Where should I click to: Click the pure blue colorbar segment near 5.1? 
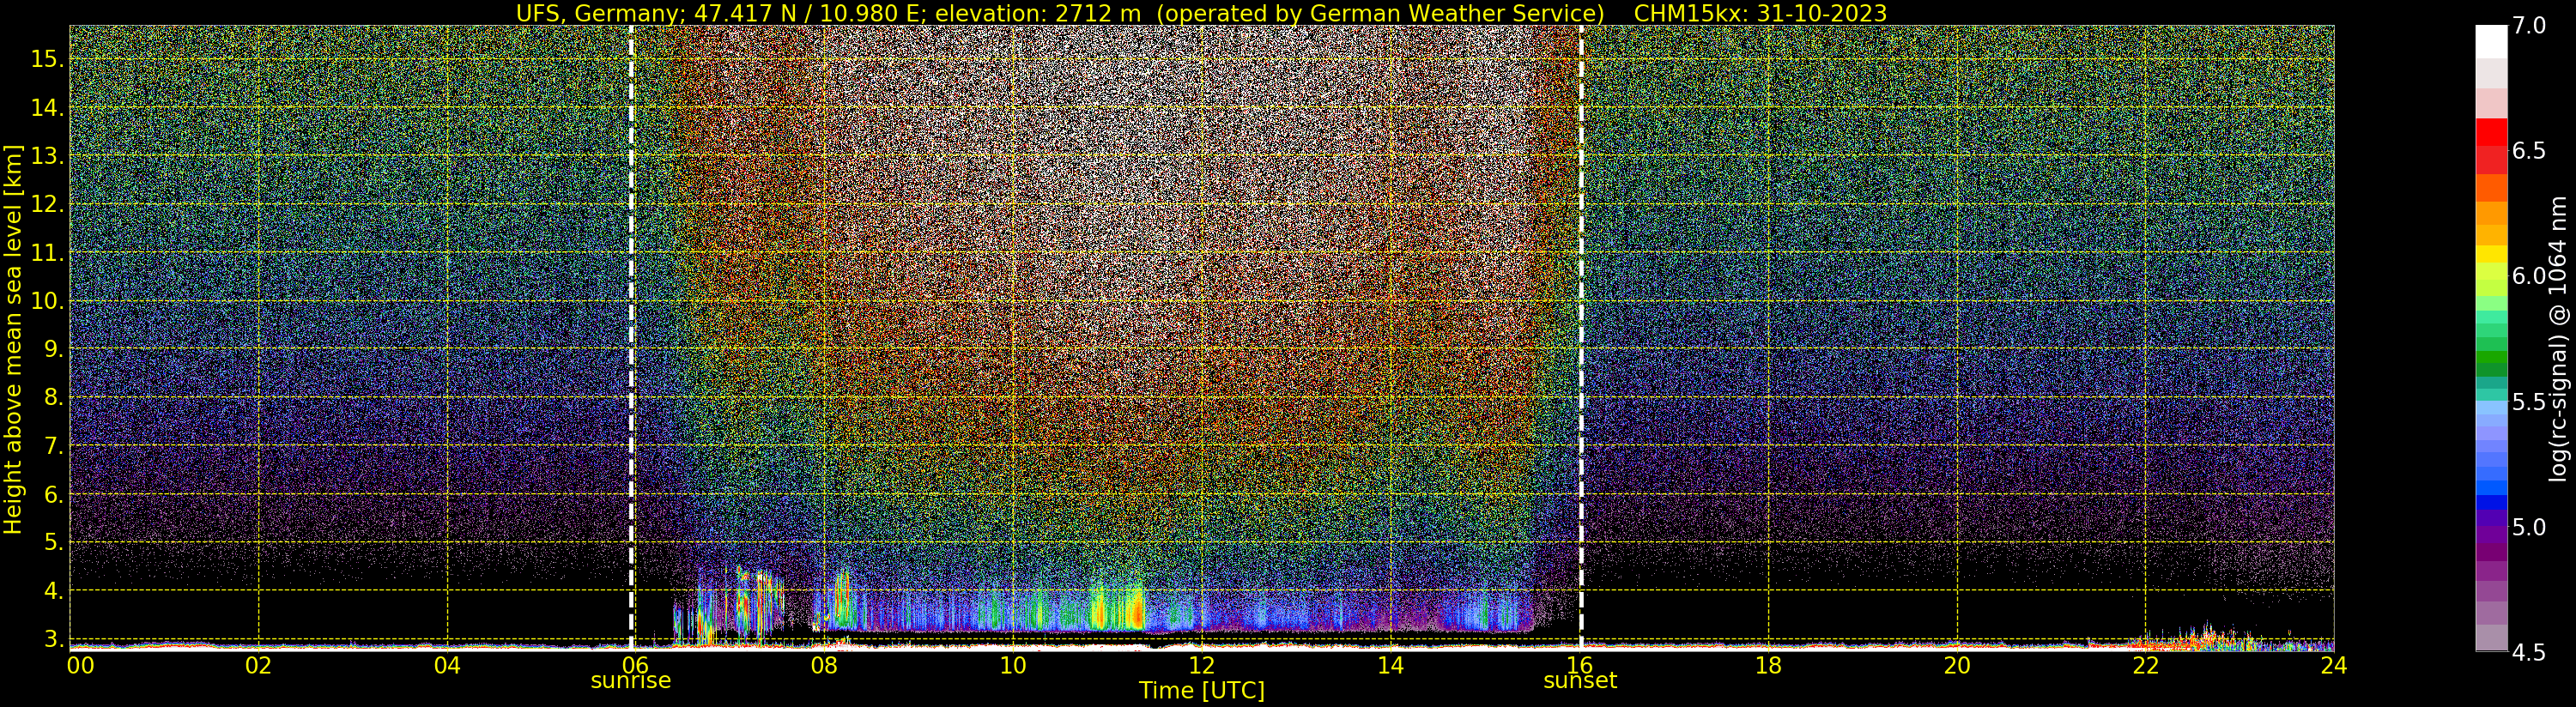[2491, 503]
